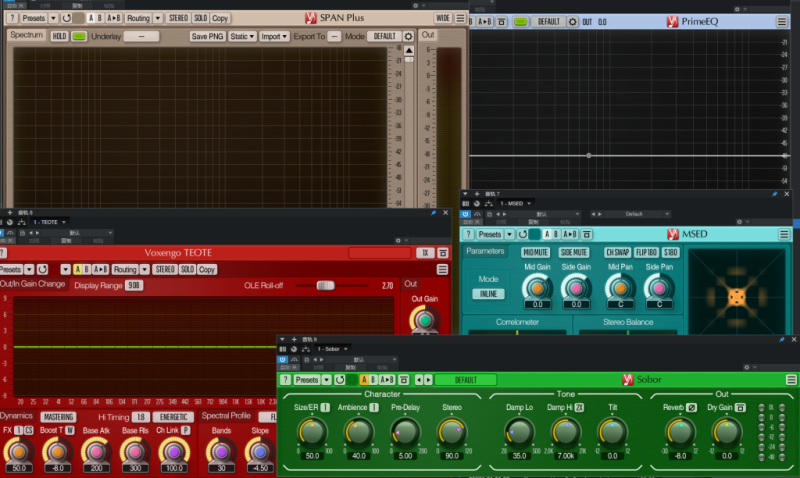The width and height of the screenshot is (800, 478).
Task: Select the Spectrum tab in SPAN Plus
Action: click(27, 35)
